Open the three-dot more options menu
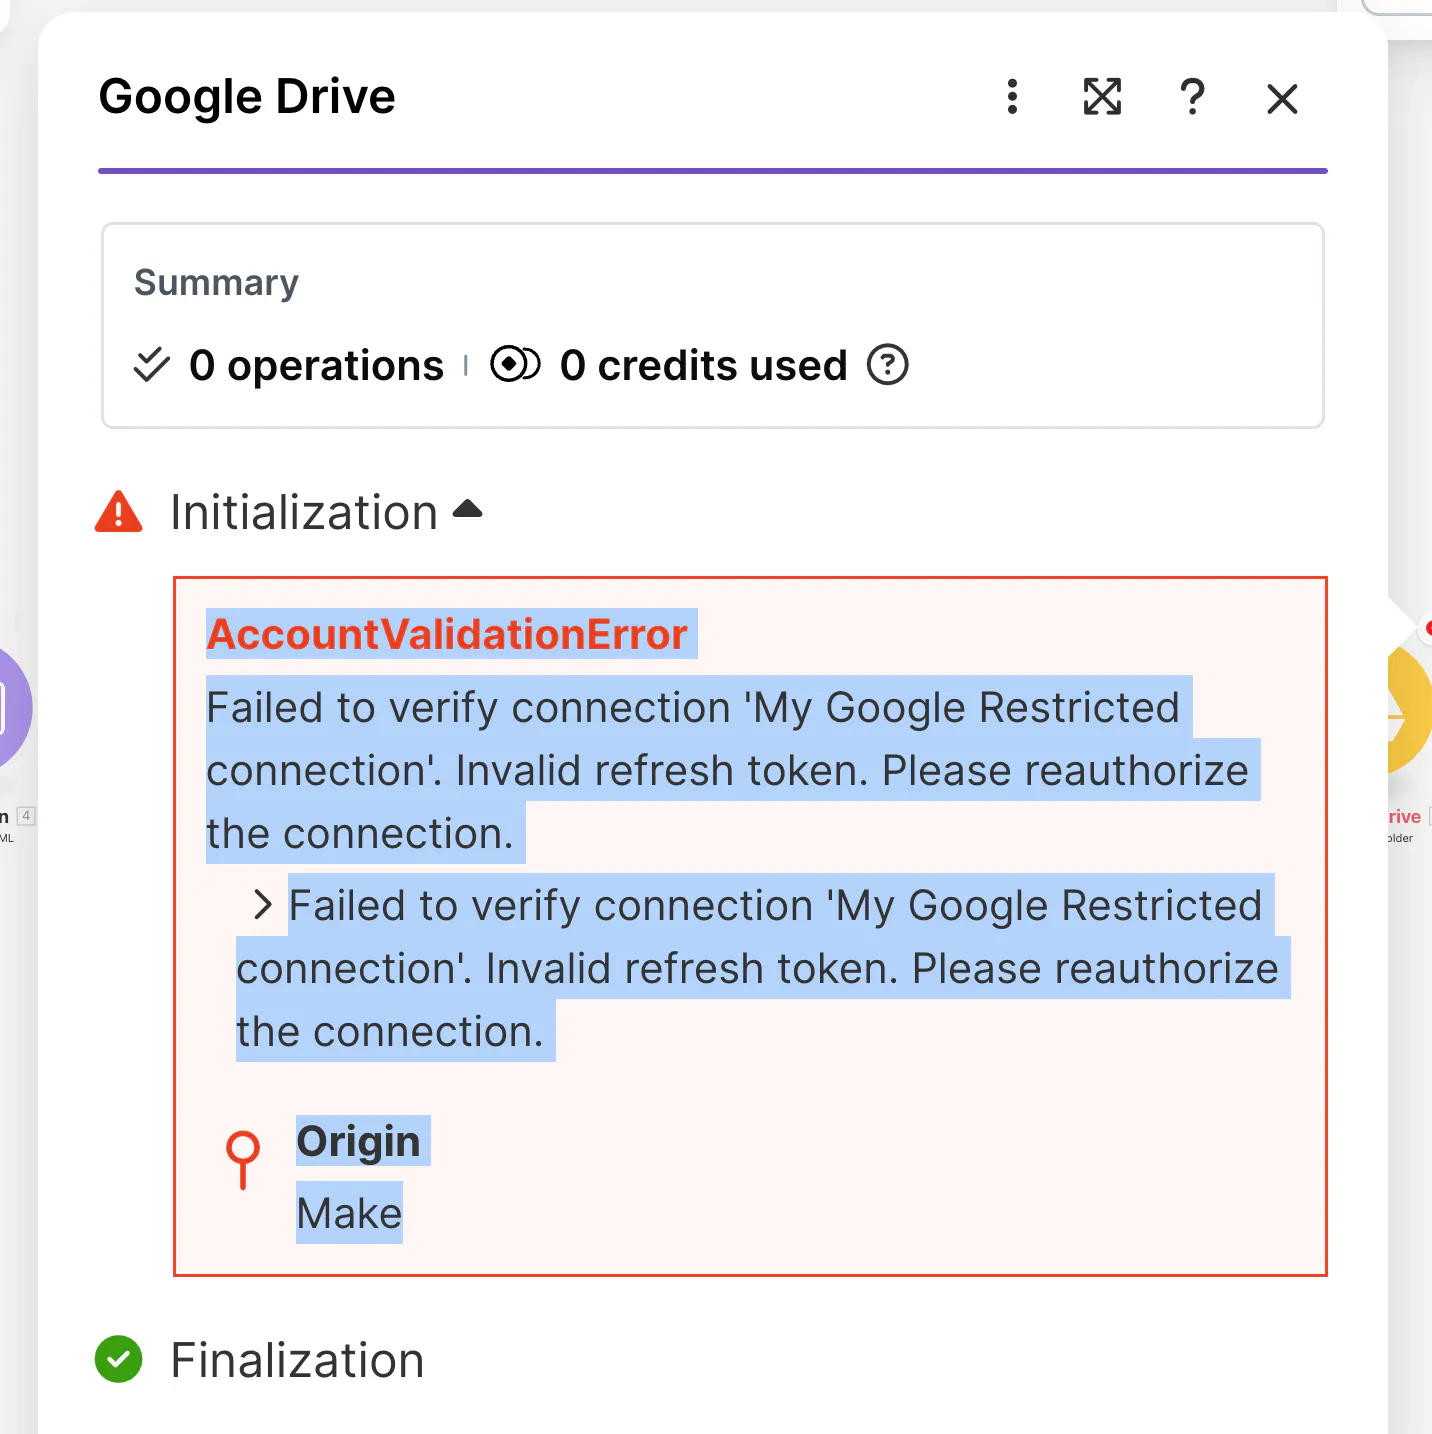Screen dimensions: 1432x1434 (x=1012, y=97)
